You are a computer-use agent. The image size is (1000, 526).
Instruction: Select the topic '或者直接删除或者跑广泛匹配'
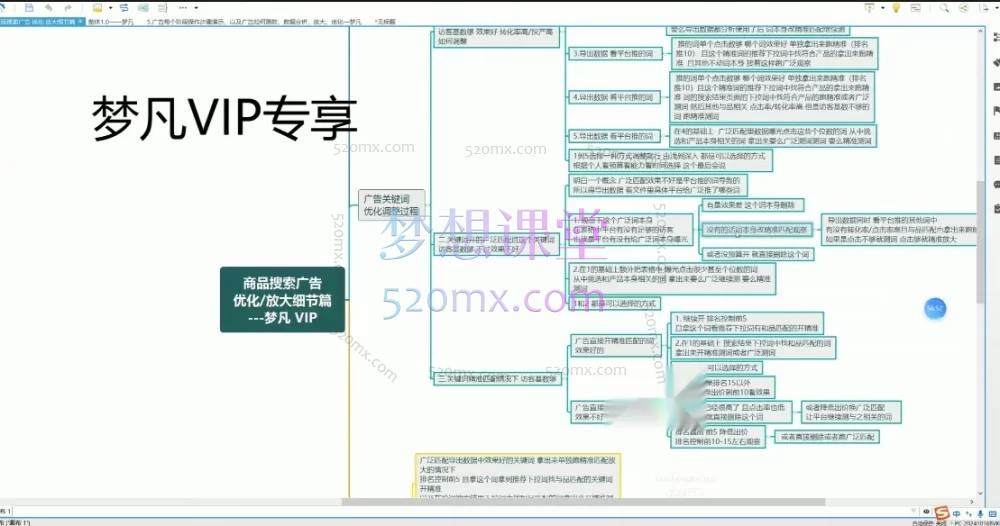pyautogui.click(x=827, y=437)
